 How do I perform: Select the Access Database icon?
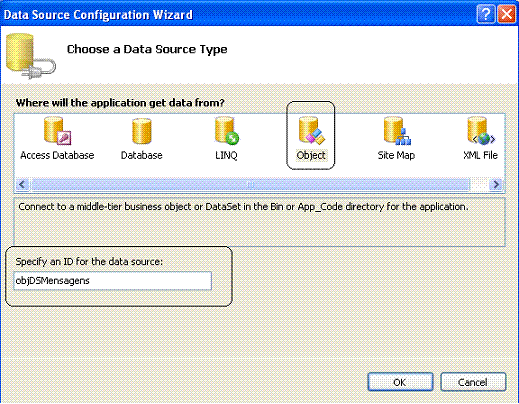pos(57,131)
